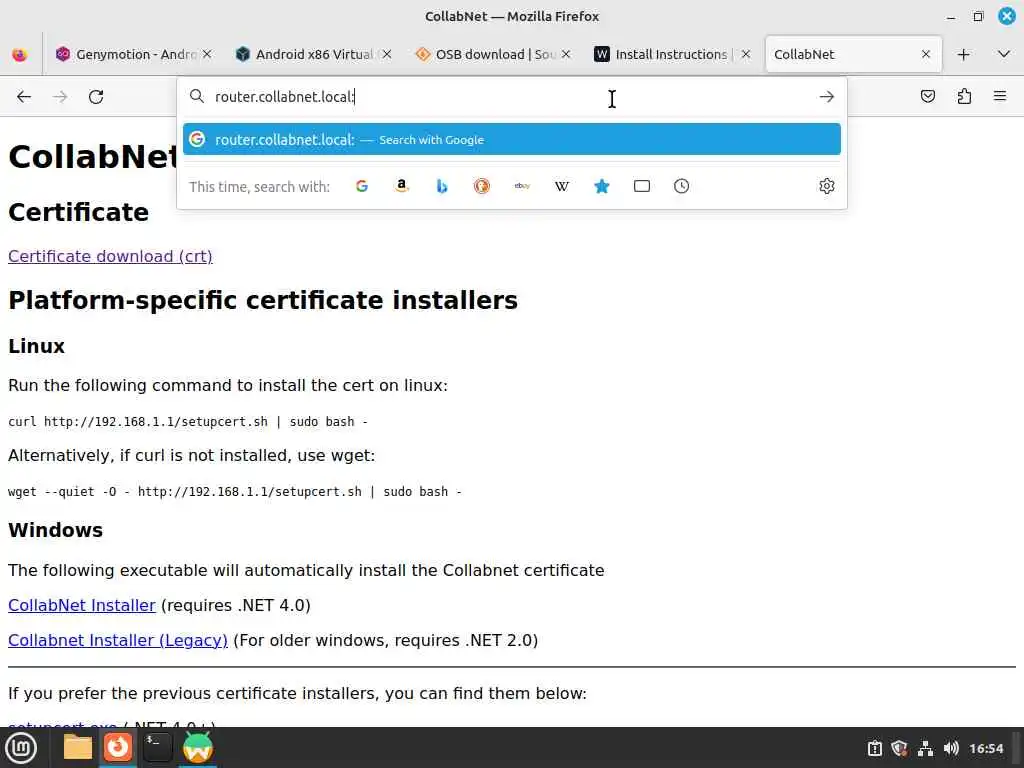Close the OSB download tab

point(566,54)
